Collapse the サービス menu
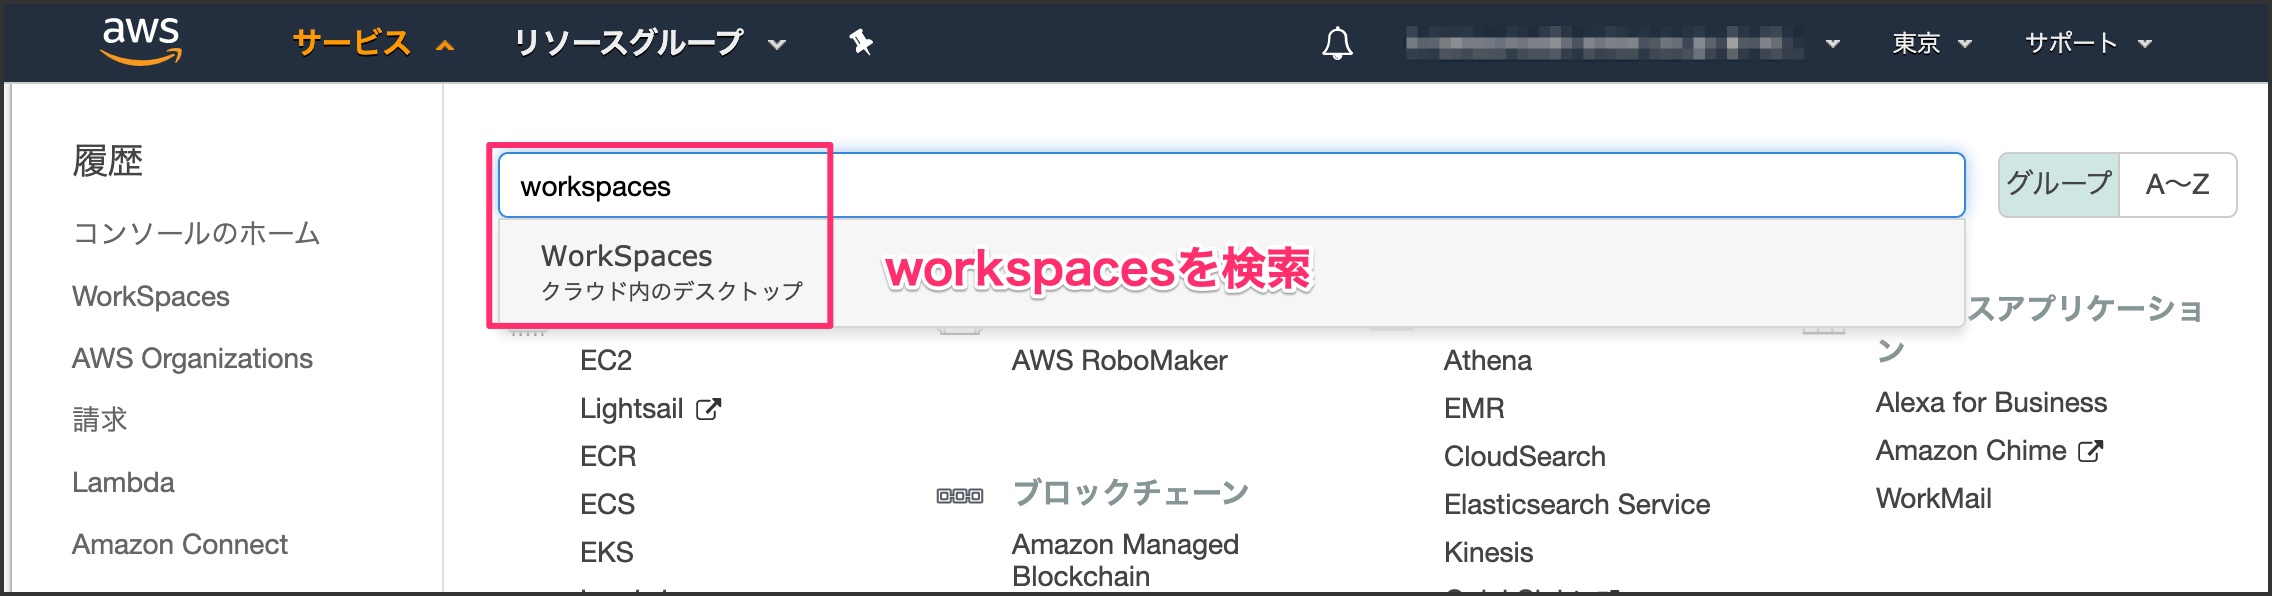Viewport: 2272px width, 596px height. pyautogui.click(x=372, y=43)
